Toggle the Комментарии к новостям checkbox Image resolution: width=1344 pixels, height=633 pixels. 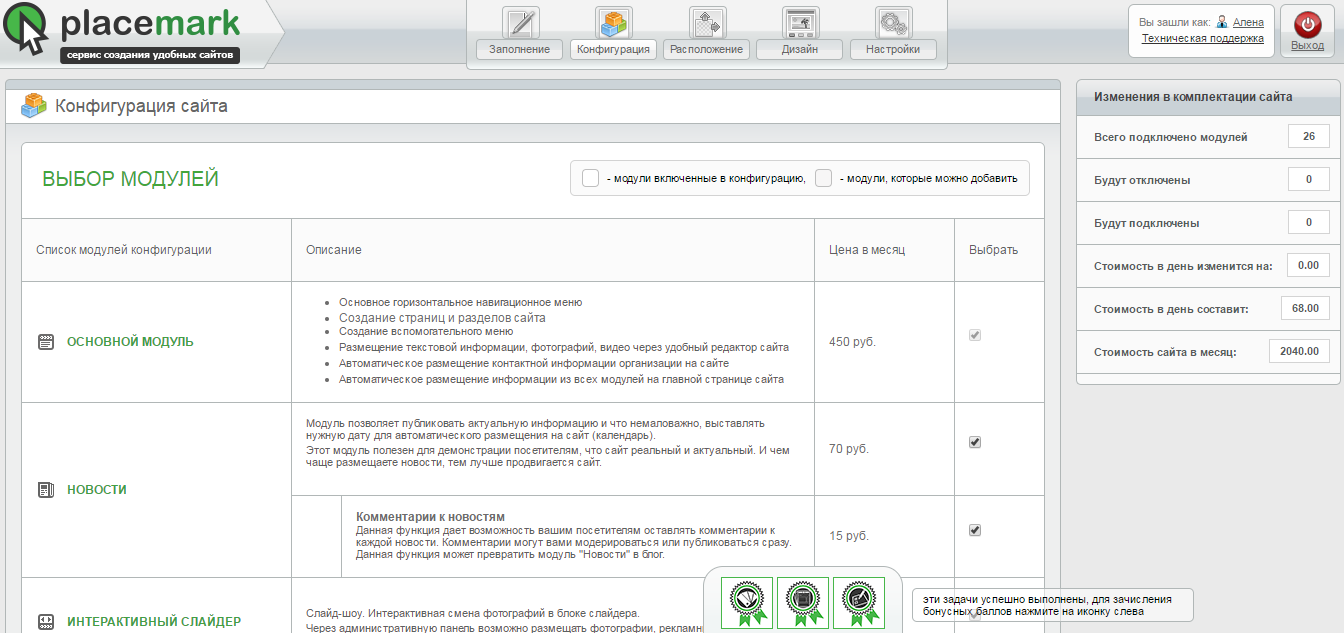pyautogui.click(x=975, y=530)
